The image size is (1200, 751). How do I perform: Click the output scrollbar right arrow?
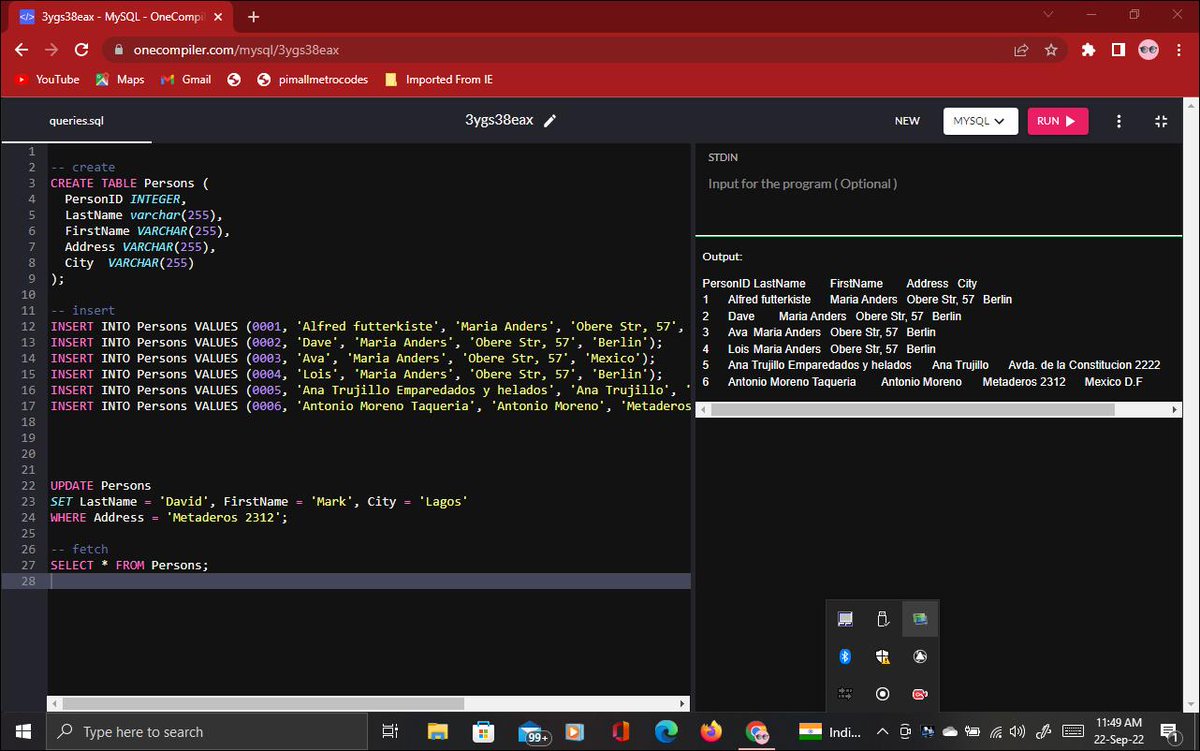[1174, 410]
